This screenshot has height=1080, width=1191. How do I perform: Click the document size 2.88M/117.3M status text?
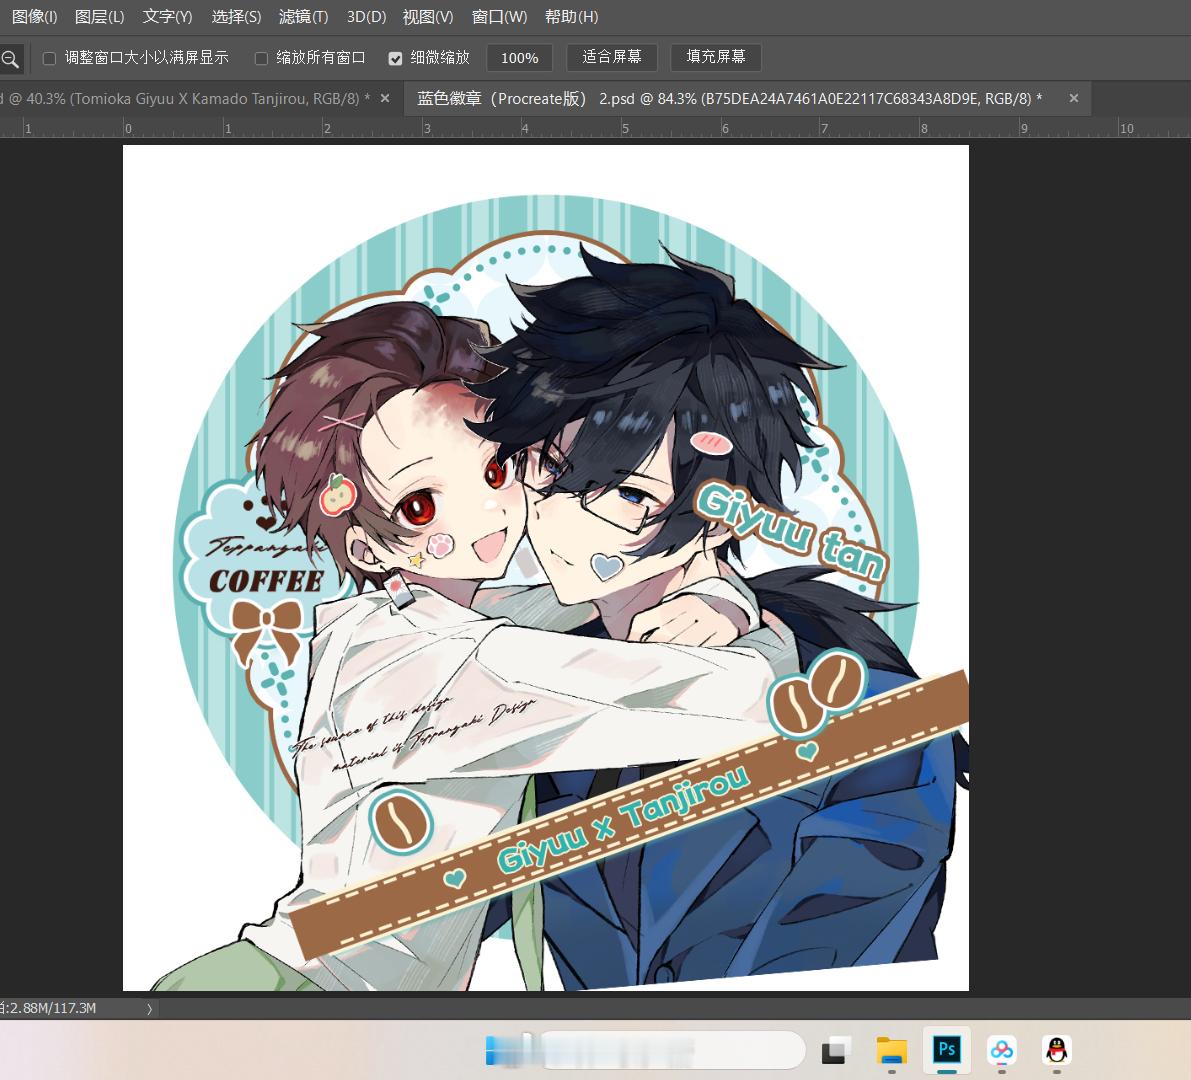point(49,1009)
